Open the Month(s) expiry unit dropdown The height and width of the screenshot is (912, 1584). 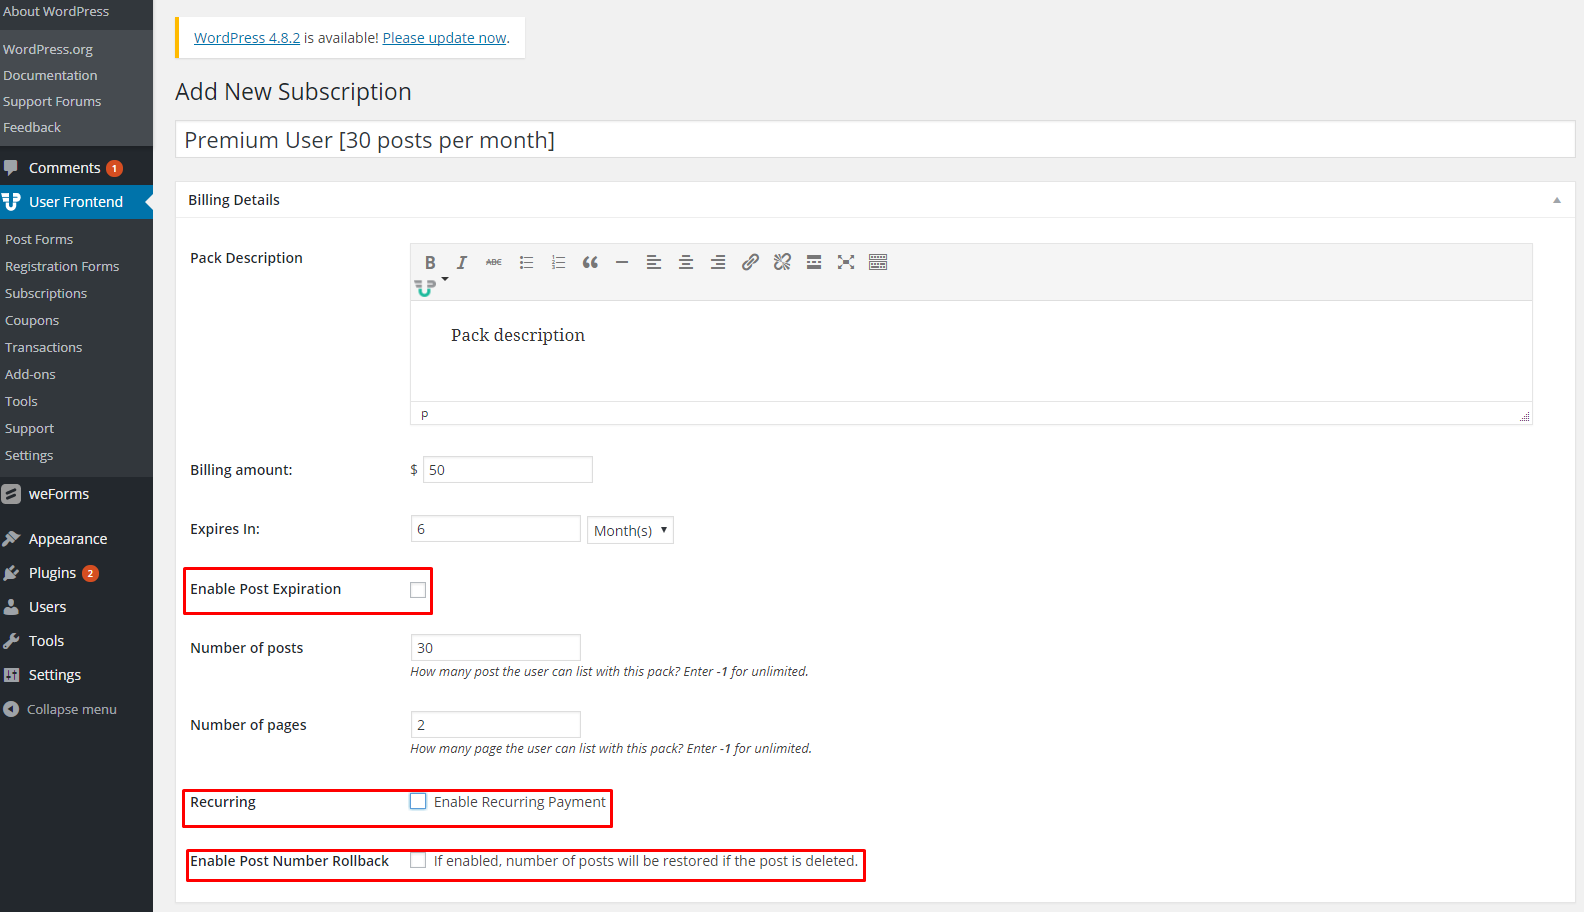(630, 530)
